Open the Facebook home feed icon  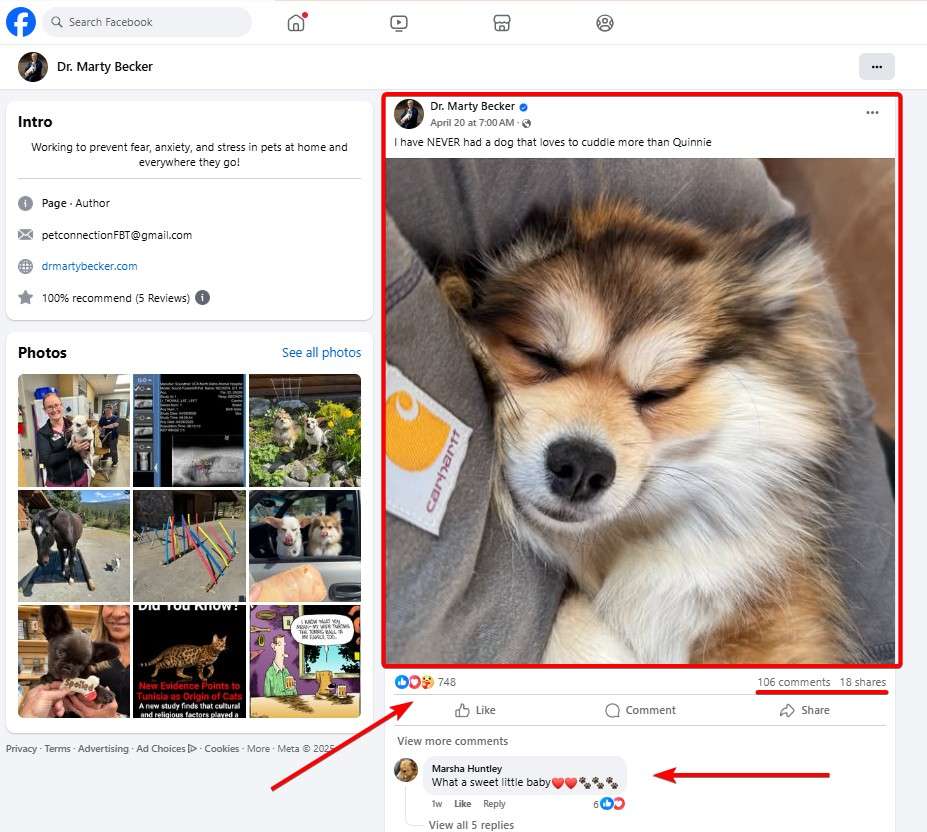296,22
